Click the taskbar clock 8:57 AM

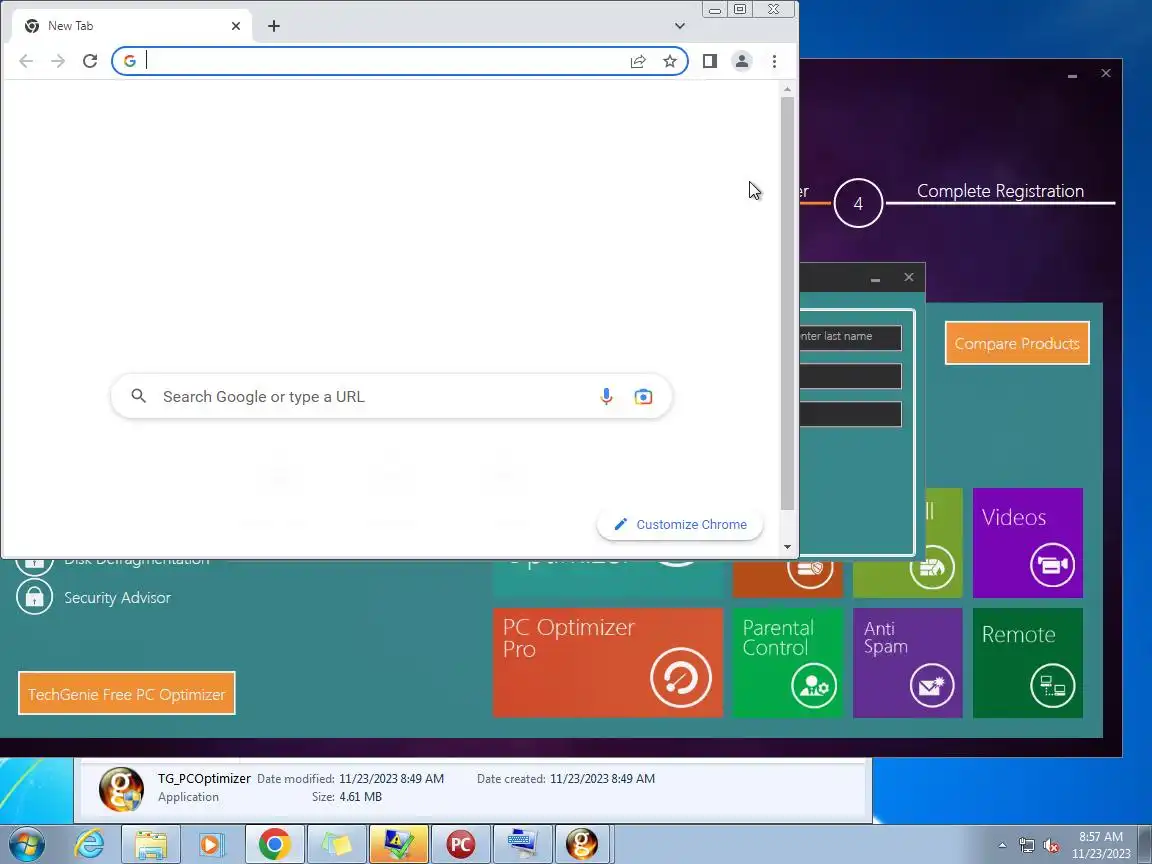click(x=1101, y=837)
